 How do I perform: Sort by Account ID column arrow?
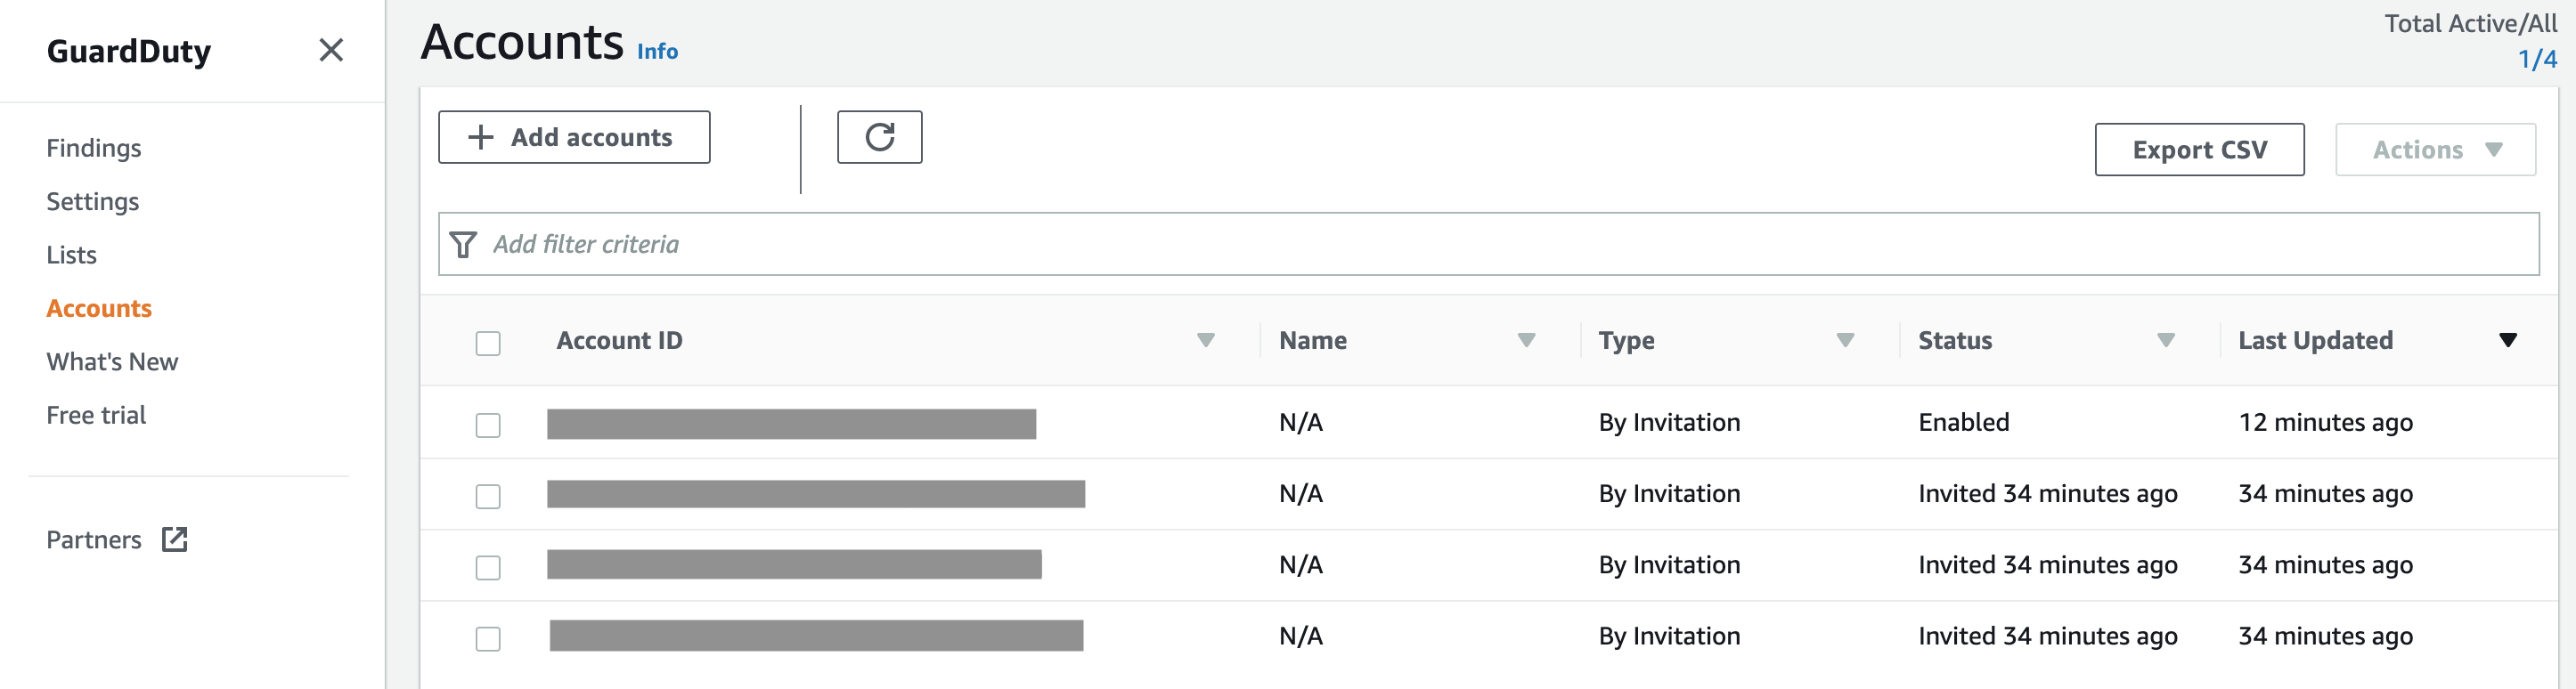[1205, 341]
